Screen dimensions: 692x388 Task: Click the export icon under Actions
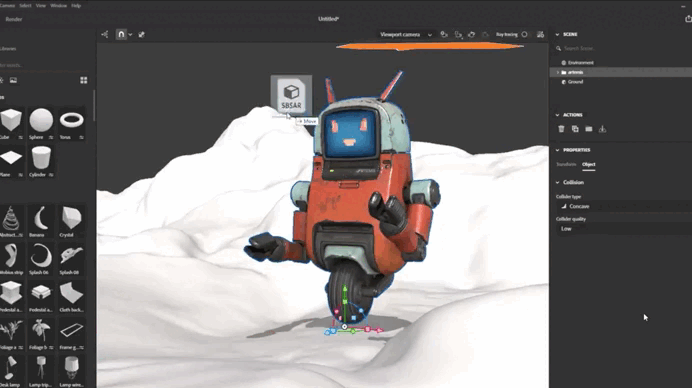(602, 129)
